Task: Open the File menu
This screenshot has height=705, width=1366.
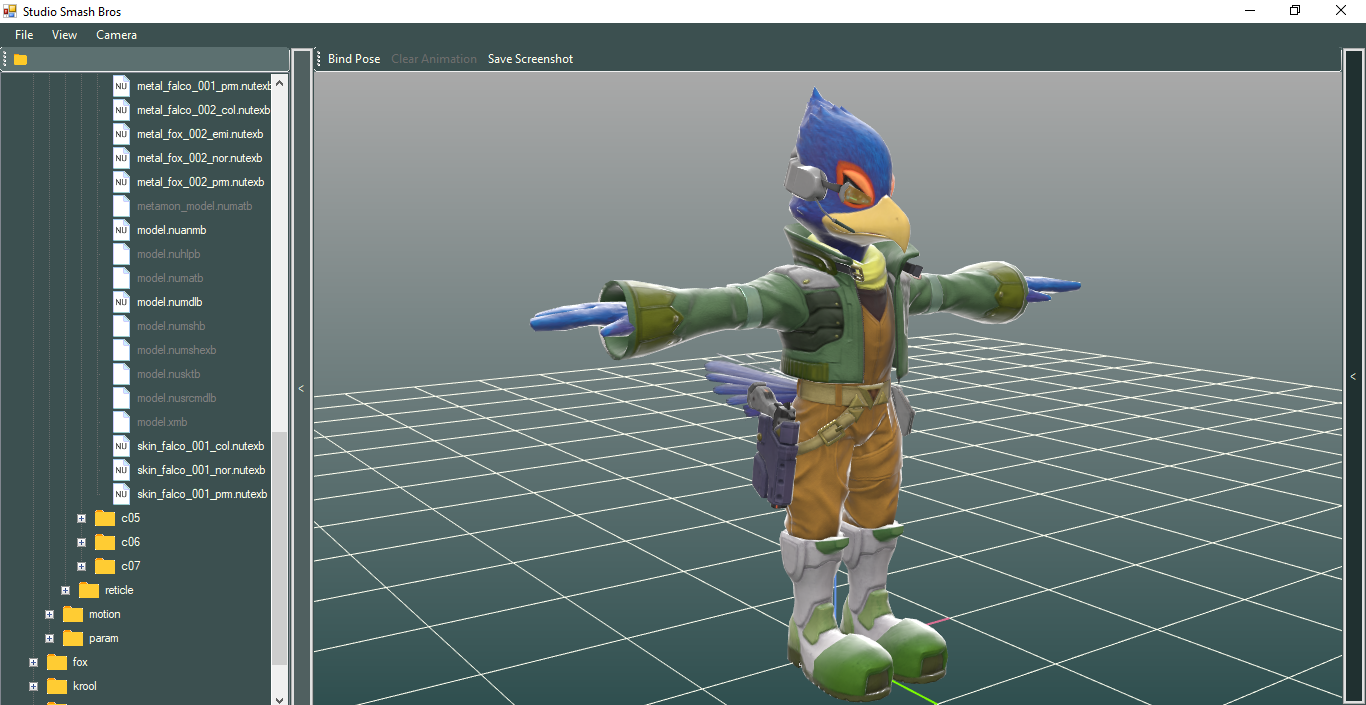Action: 24,35
